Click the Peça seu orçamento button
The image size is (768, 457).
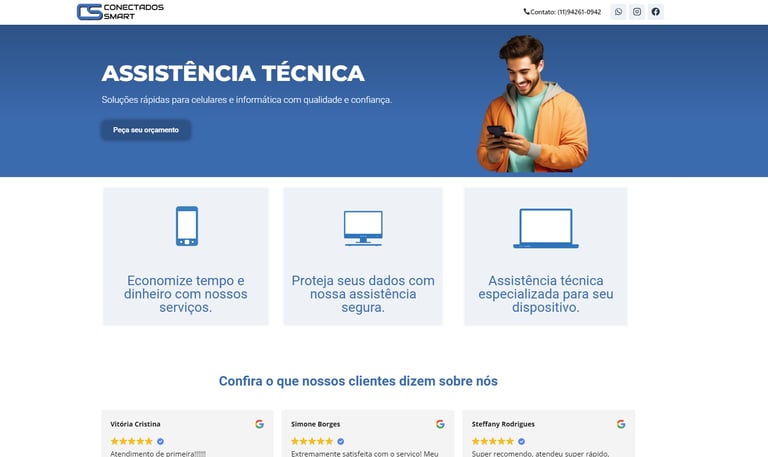click(146, 130)
